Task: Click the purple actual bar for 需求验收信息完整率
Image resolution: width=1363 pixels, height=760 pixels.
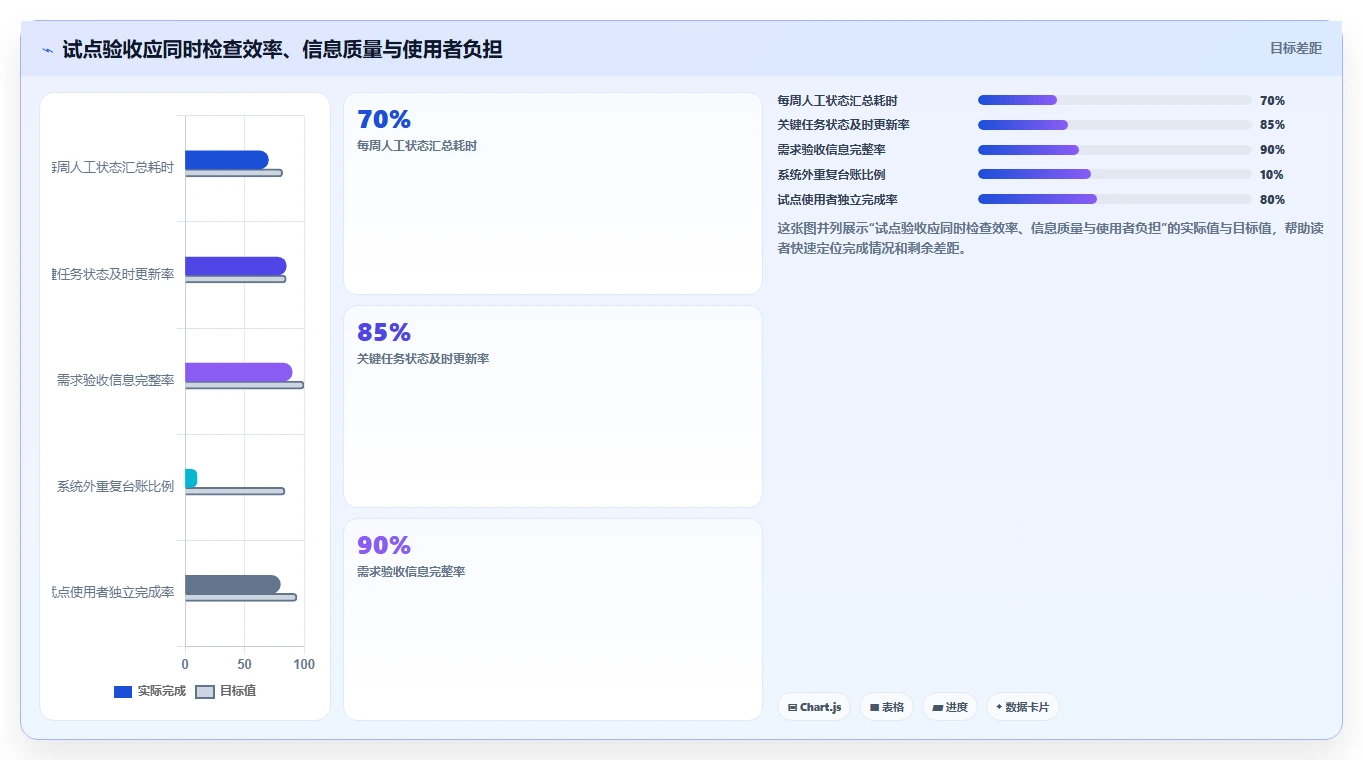Action: tap(238, 372)
